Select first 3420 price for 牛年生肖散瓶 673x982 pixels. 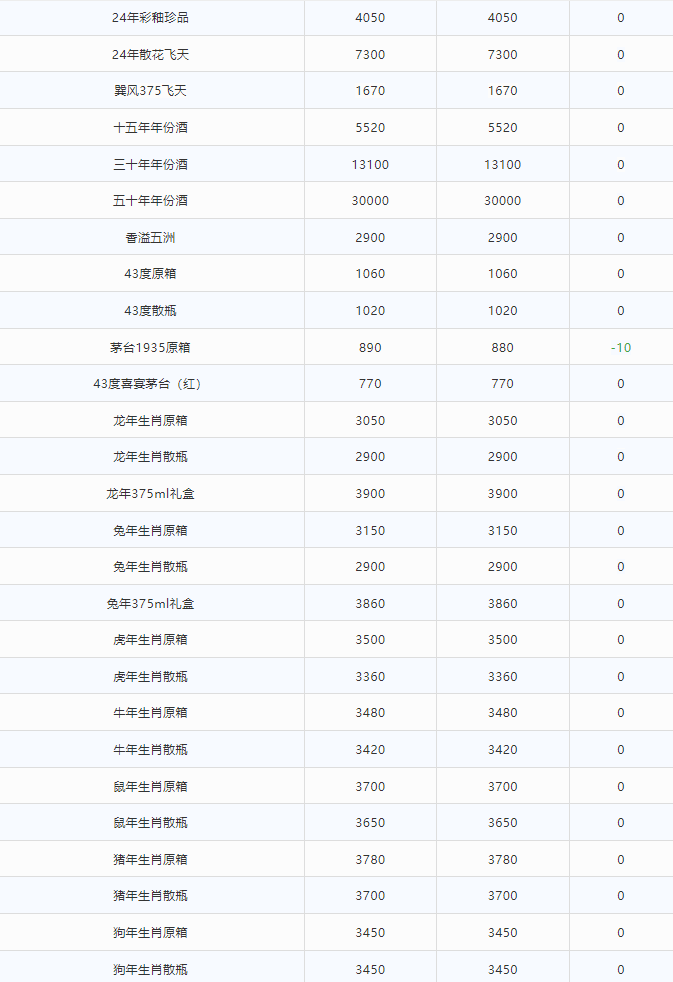tap(370, 750)
